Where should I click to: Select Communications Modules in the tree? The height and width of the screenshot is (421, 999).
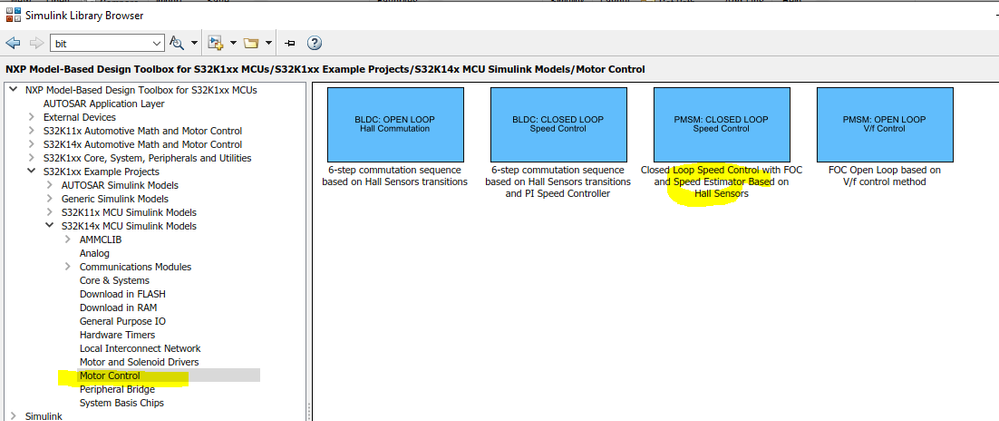point(135,267)
